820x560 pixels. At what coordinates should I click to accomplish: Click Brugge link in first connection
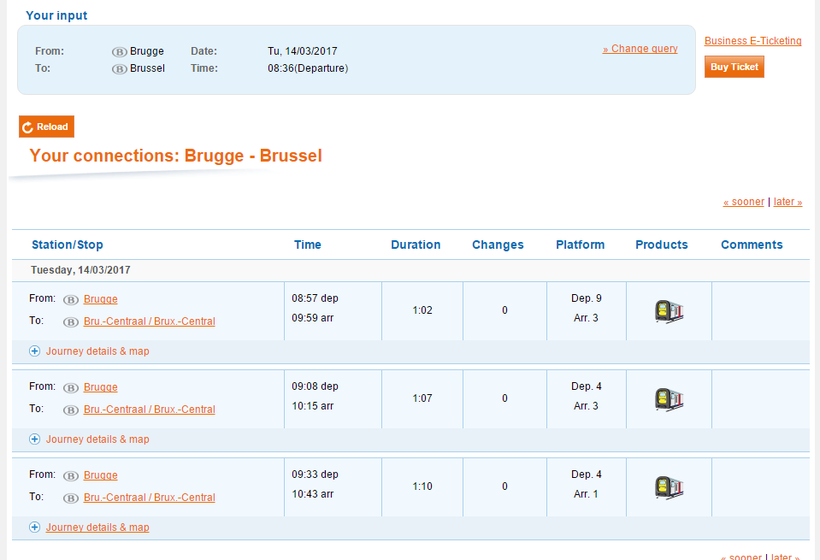point(100,299)
